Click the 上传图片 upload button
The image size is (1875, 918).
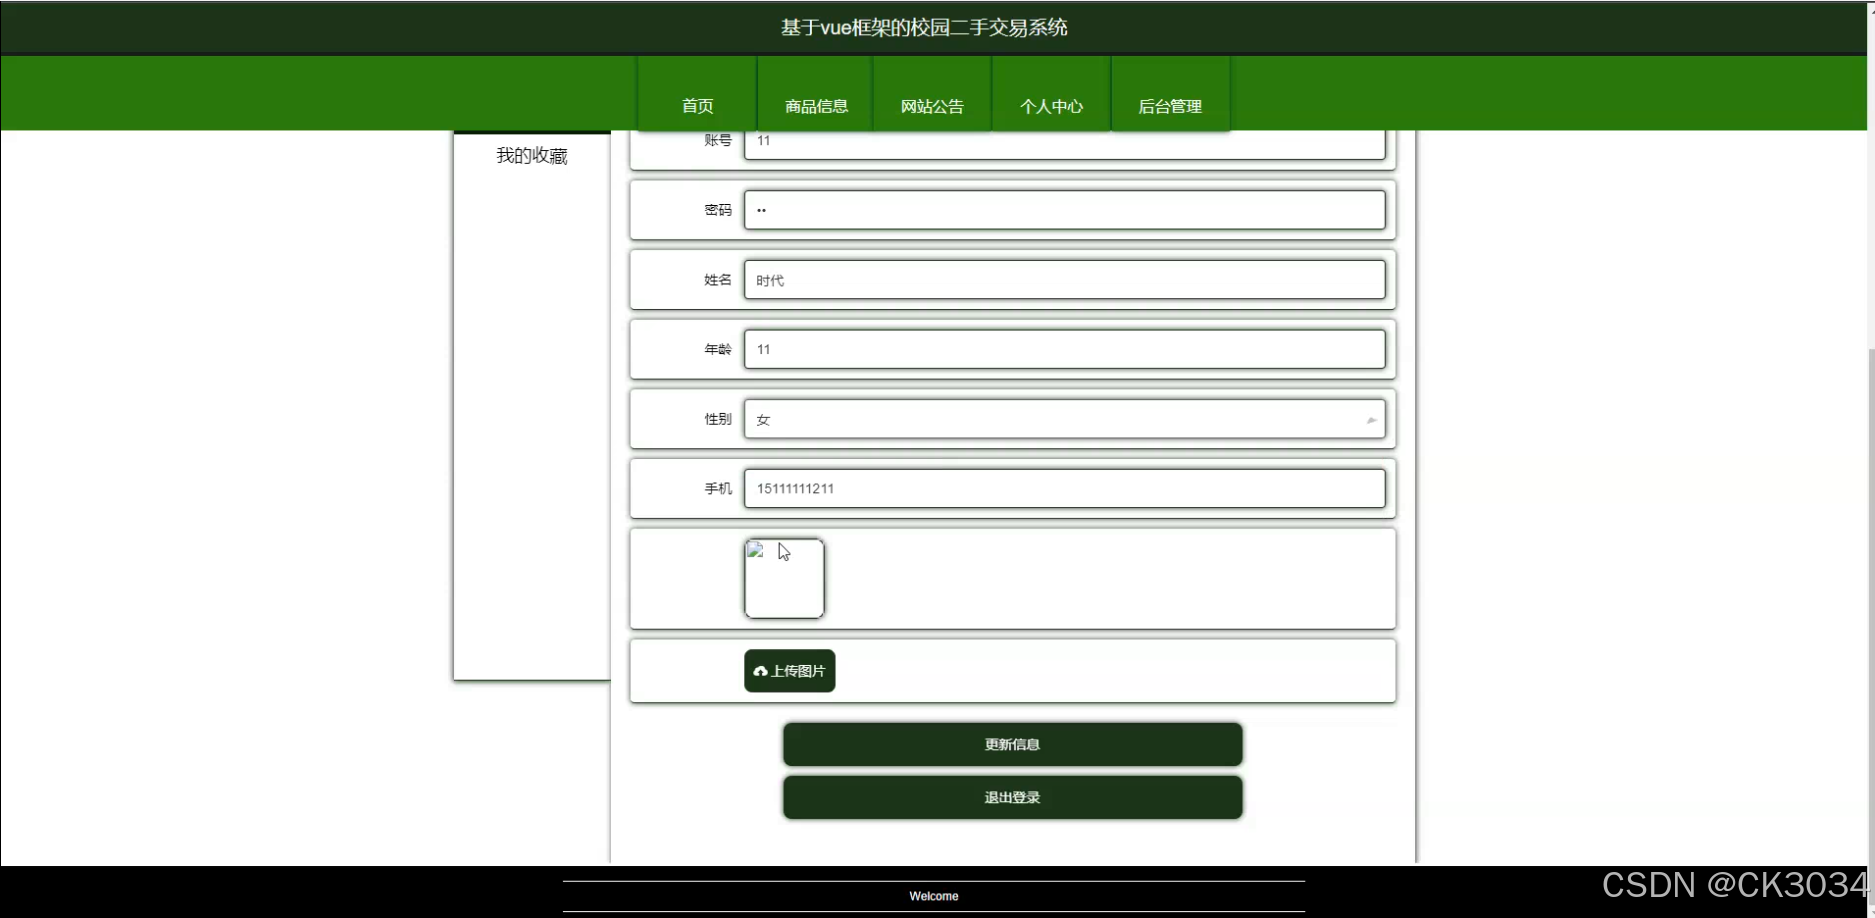(x=789, y=671)
